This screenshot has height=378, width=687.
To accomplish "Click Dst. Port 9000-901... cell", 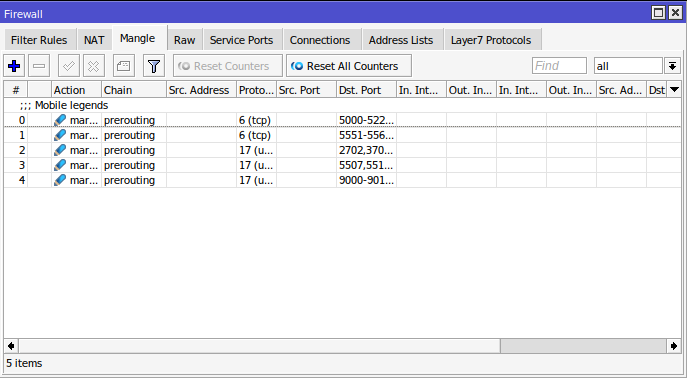I will 366,180.
